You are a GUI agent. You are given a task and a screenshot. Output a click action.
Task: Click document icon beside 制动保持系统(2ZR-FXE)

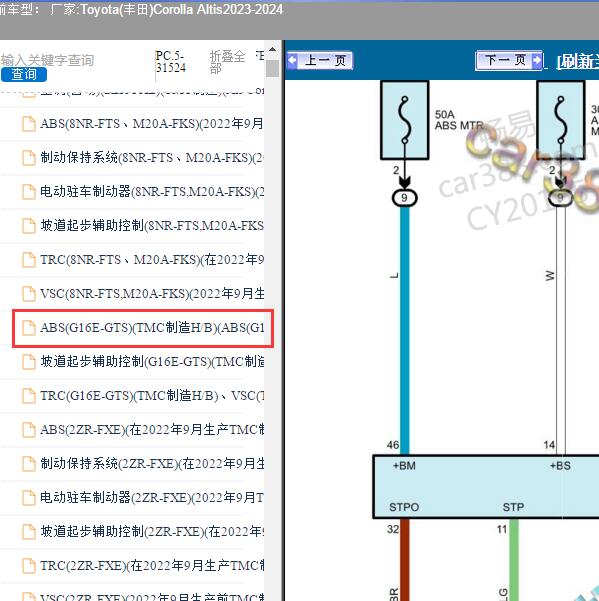point(29,464)
